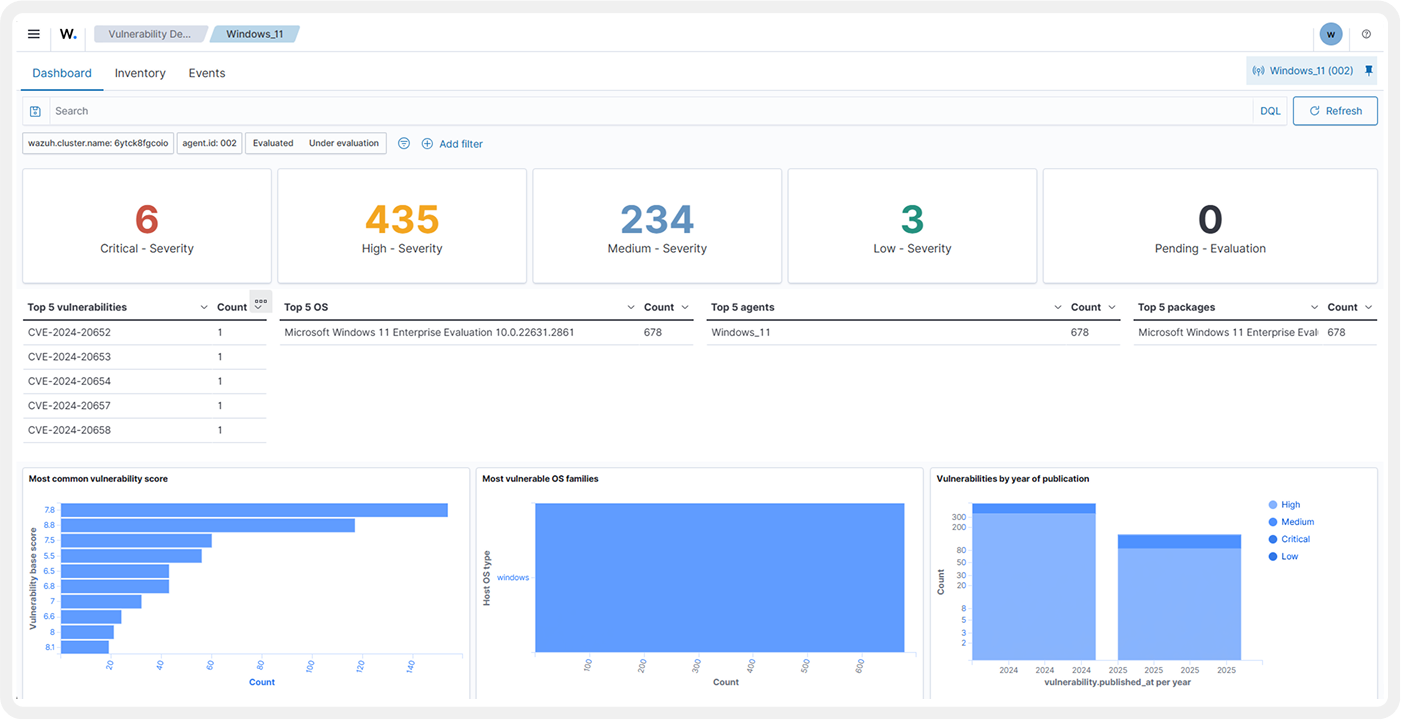Click the Refresh button

(1335, 111)
